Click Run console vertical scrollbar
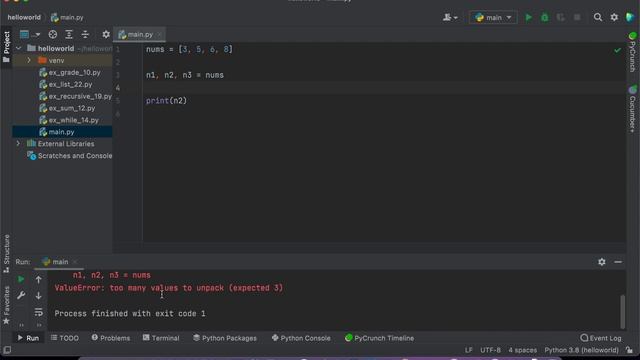 click(622, 312)
